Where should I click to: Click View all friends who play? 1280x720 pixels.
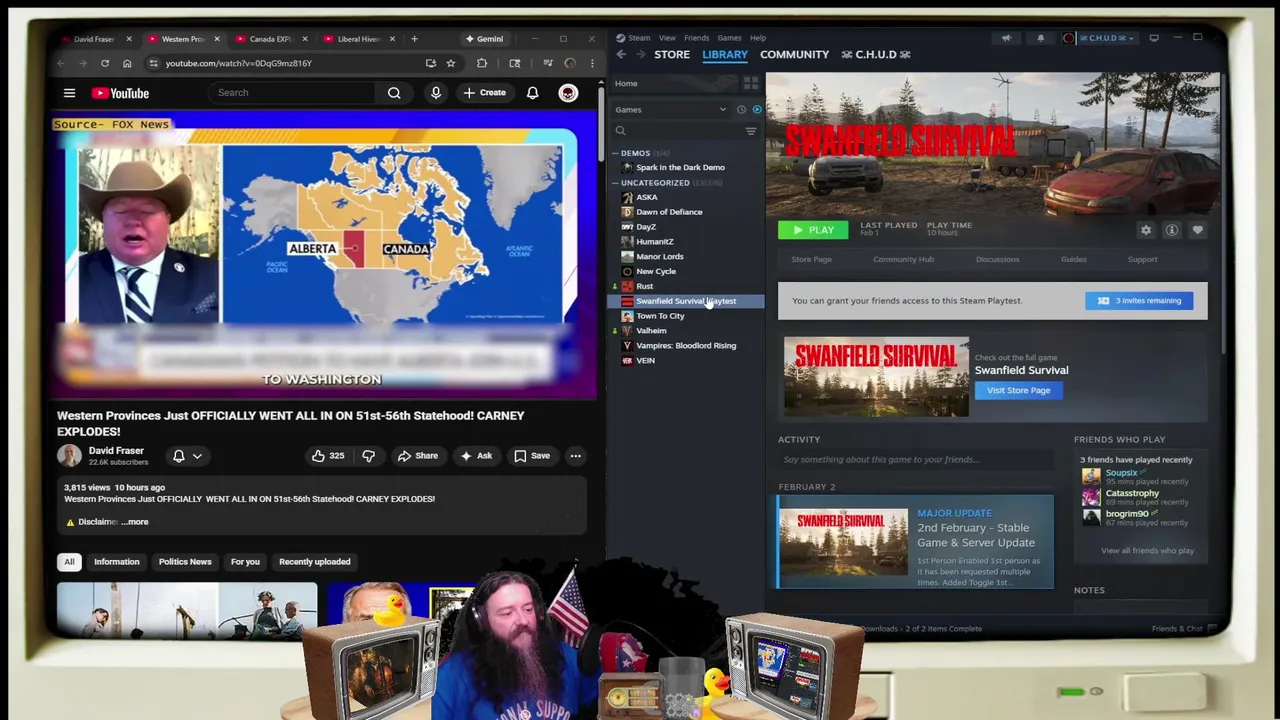click(x=1147, y=550)
